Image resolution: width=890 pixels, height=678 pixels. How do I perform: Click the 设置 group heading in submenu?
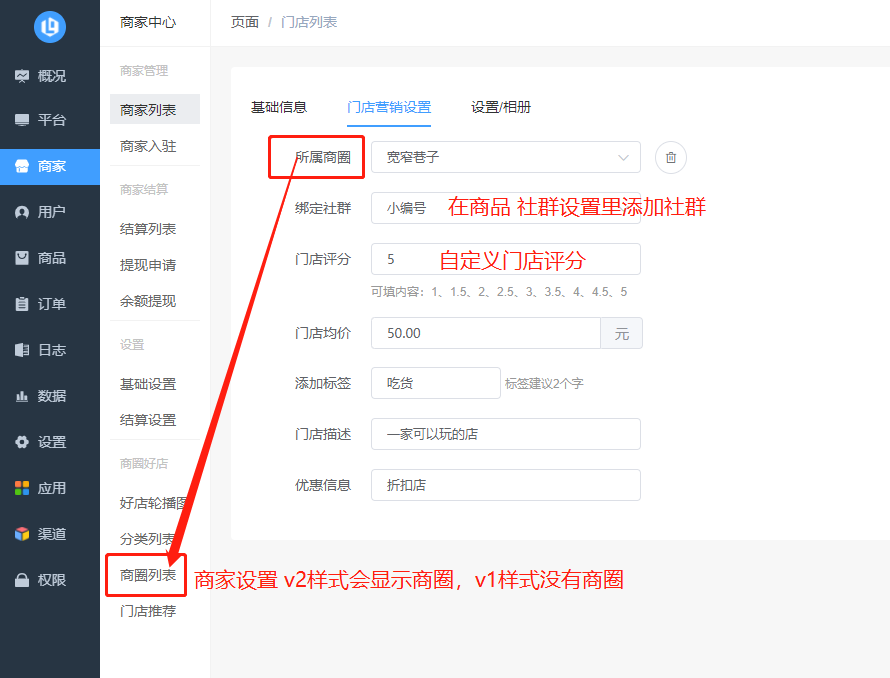[x=132, y=345]
